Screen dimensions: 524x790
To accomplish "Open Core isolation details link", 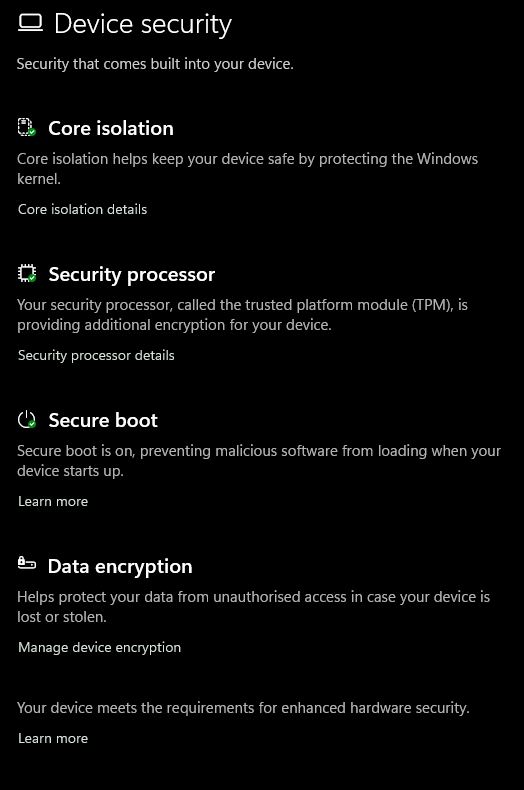I will click(83, 210).
